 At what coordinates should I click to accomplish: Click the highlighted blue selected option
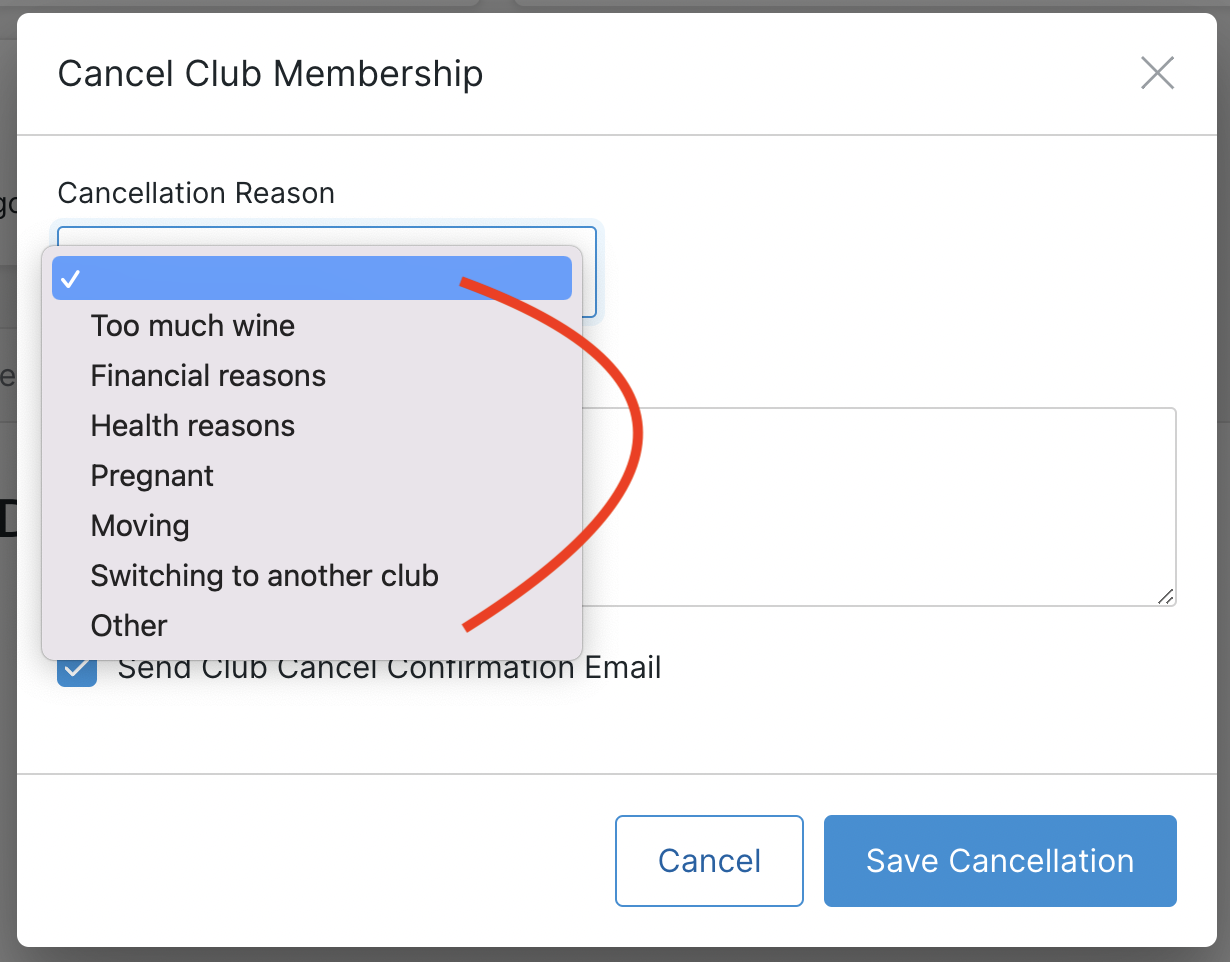(x=311, y=278)
